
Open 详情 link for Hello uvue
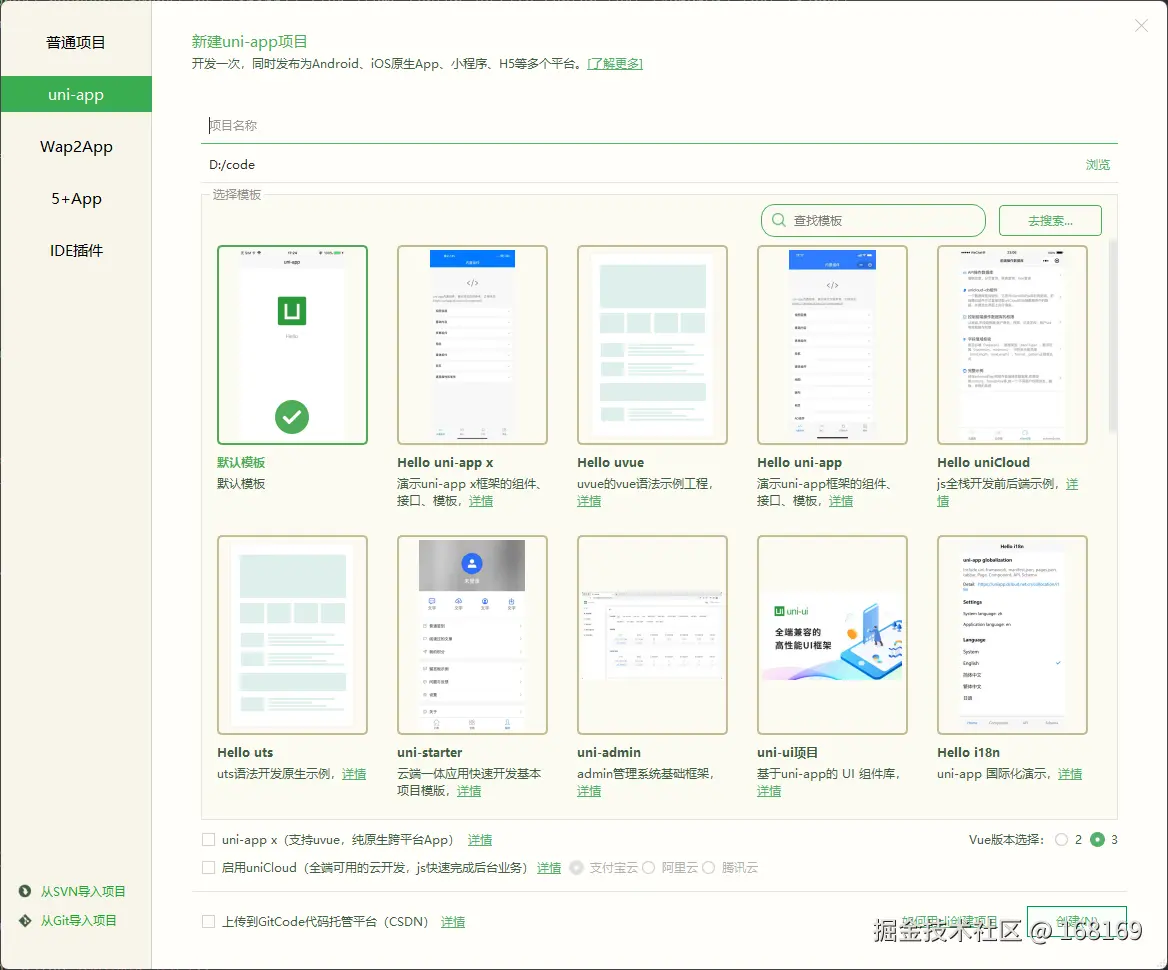click(x=589, y=501)
